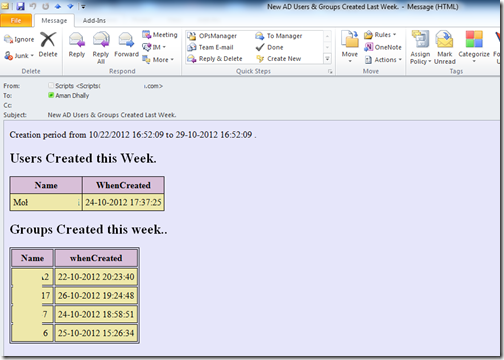Forward this email message
Viewport: 504px width, 360px height.
pos(126,45)
